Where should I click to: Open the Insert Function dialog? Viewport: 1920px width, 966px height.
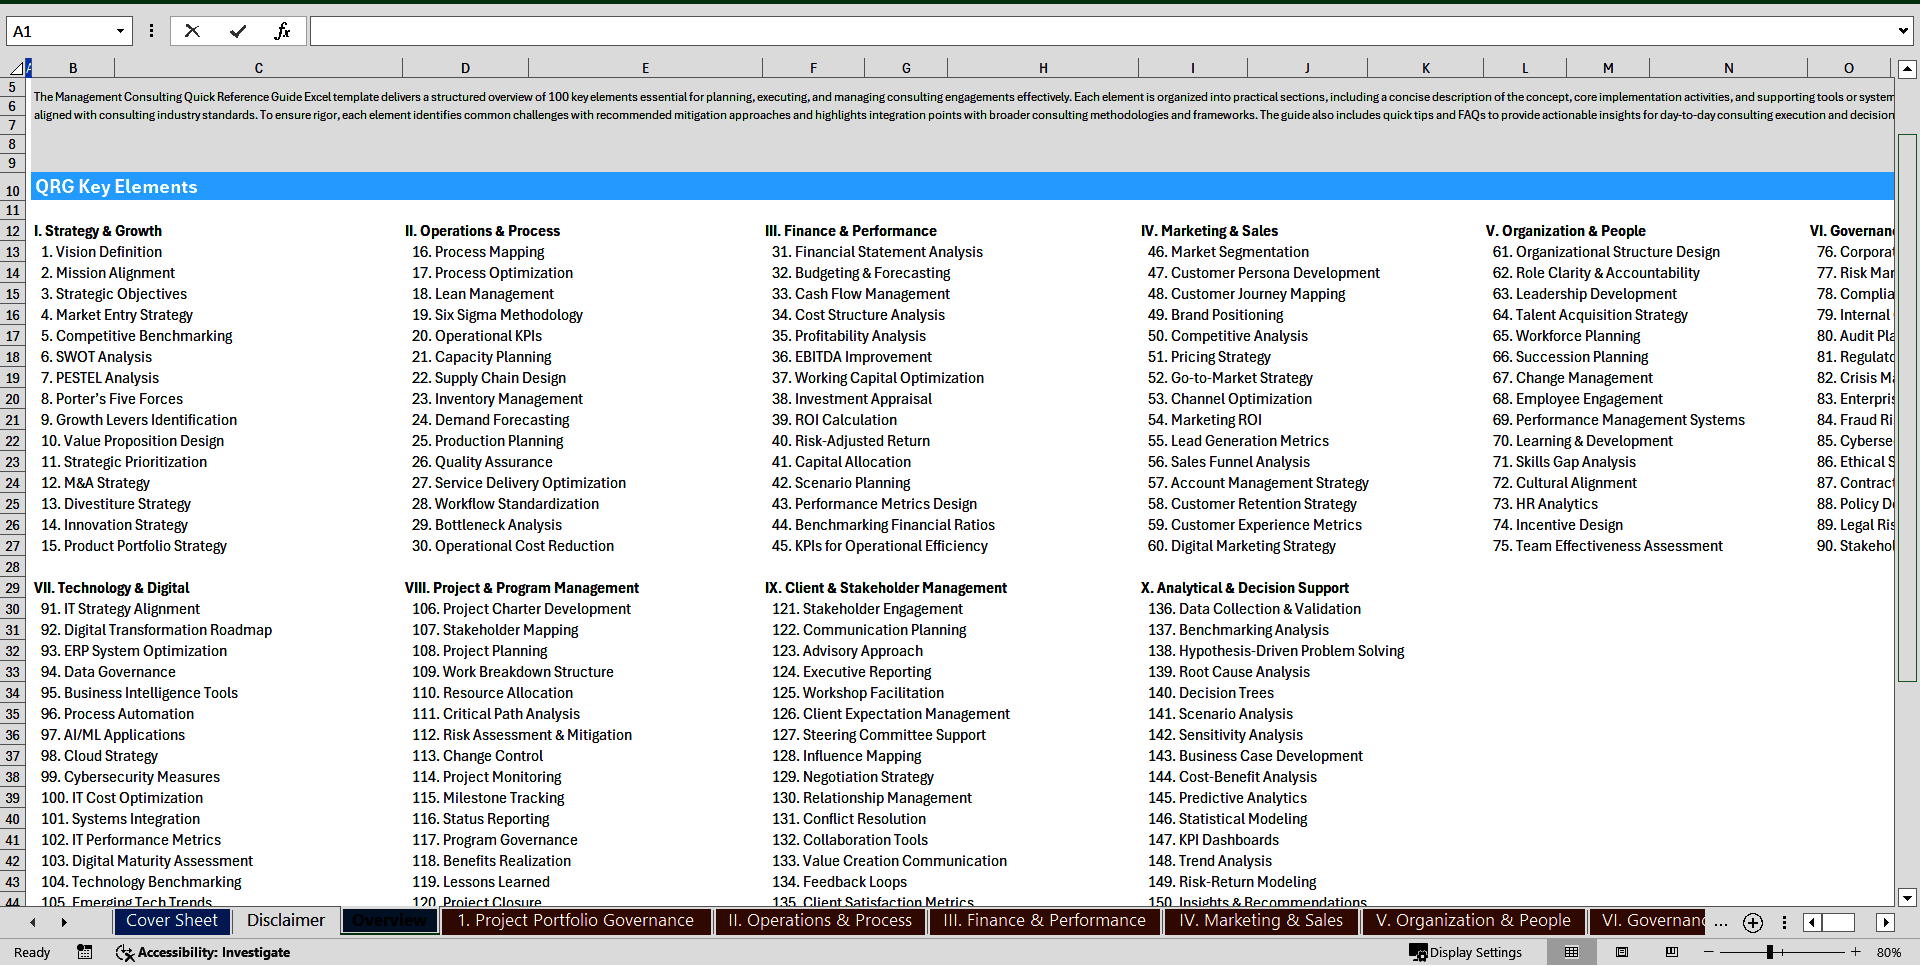point(283,30)
